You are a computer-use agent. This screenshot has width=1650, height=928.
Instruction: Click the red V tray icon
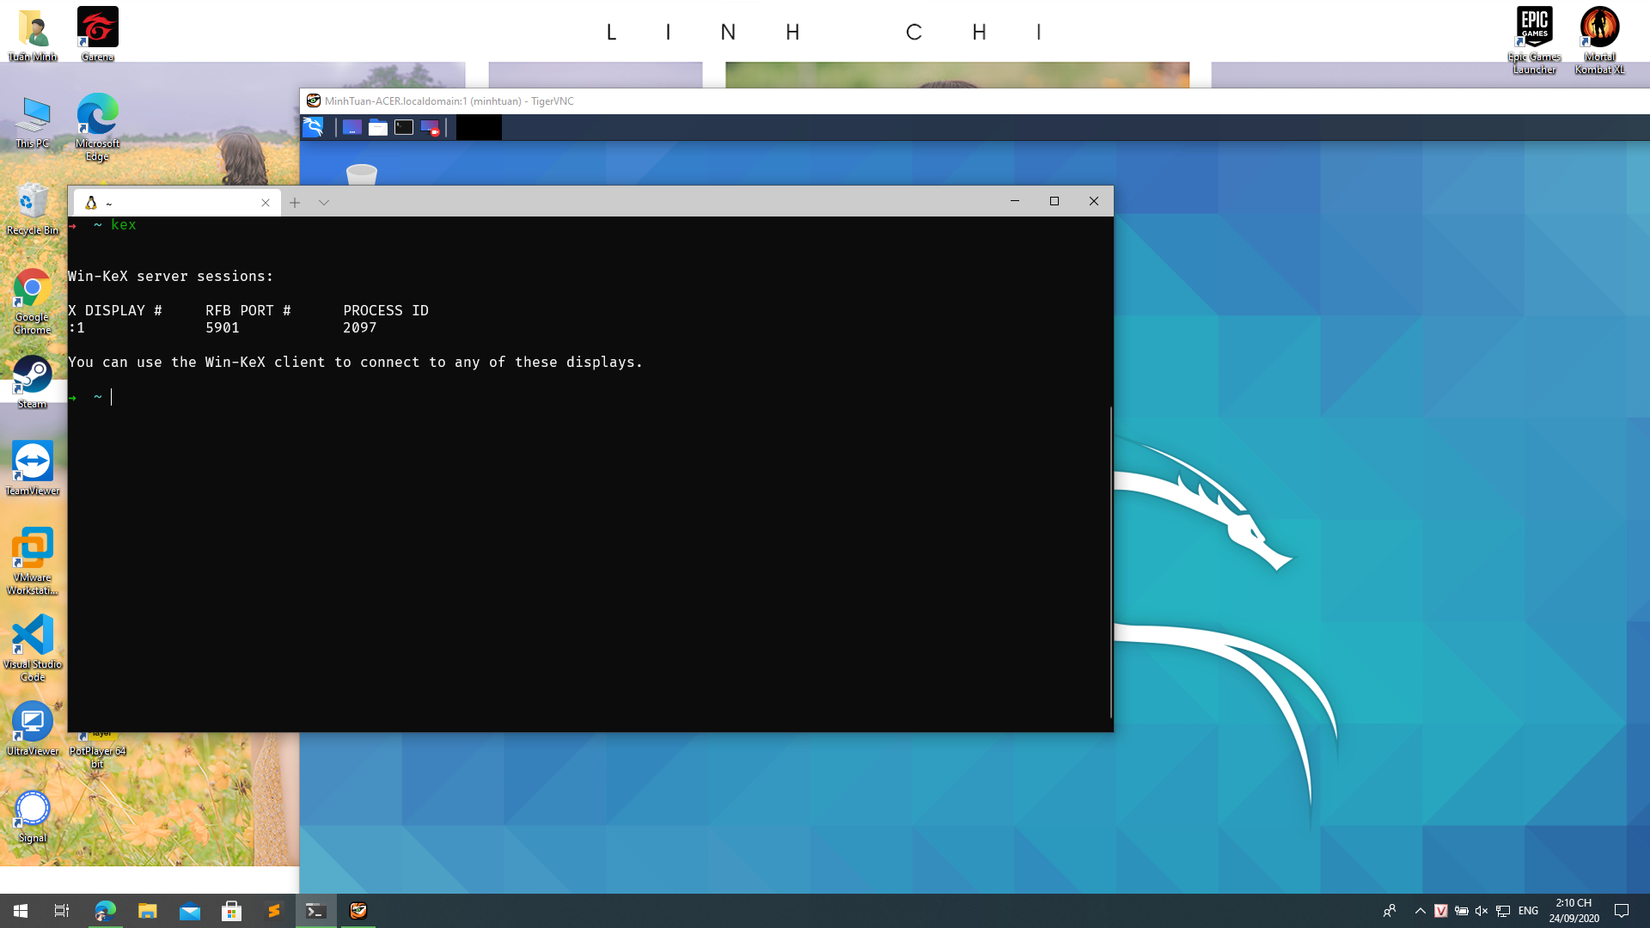pos(1441,911)
